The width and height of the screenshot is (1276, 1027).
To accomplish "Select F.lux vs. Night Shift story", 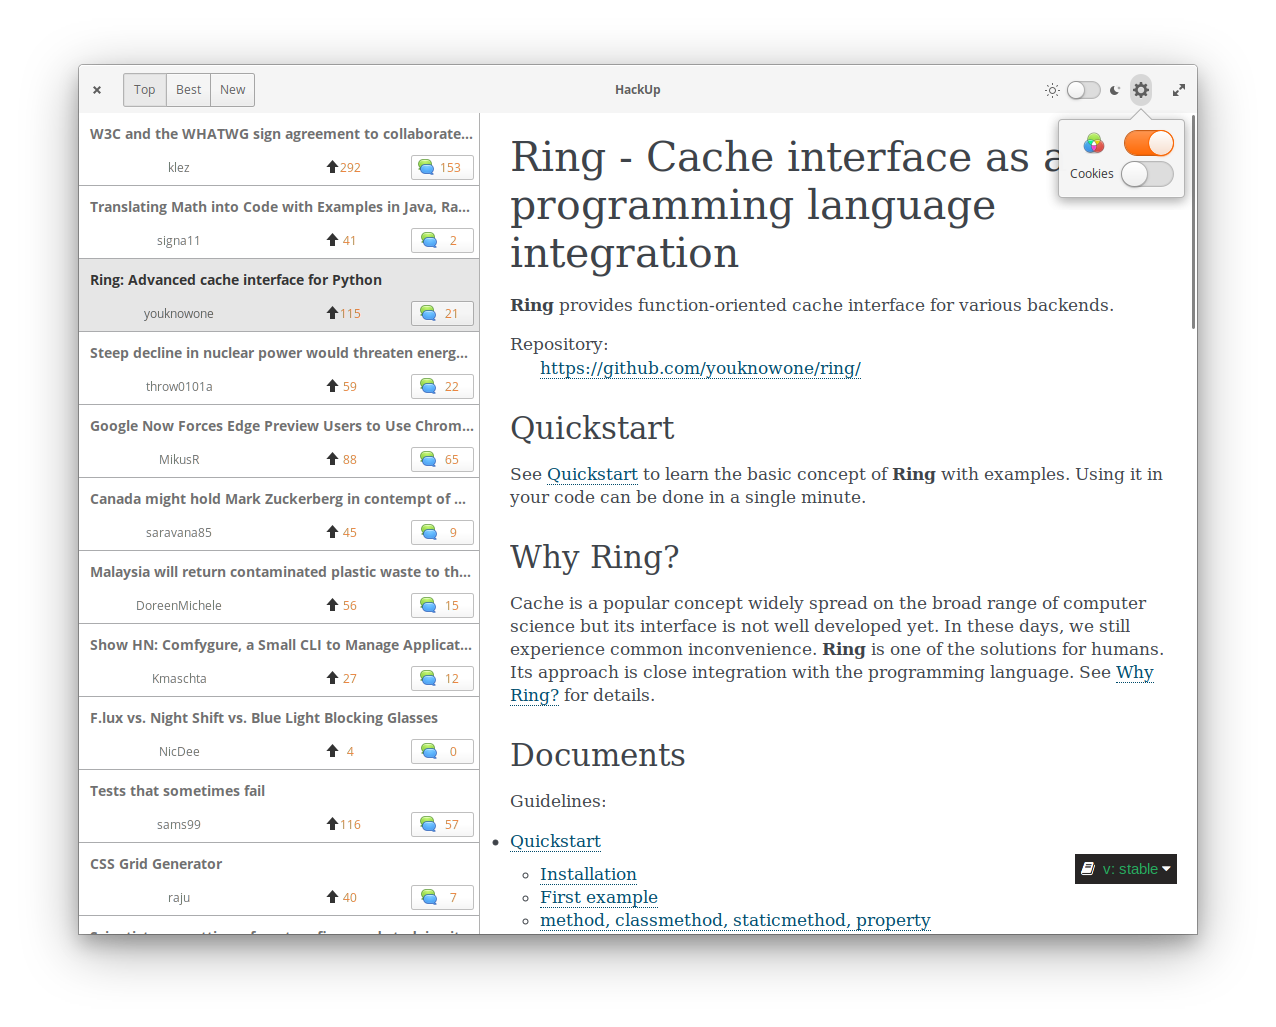I will (279, 733).
